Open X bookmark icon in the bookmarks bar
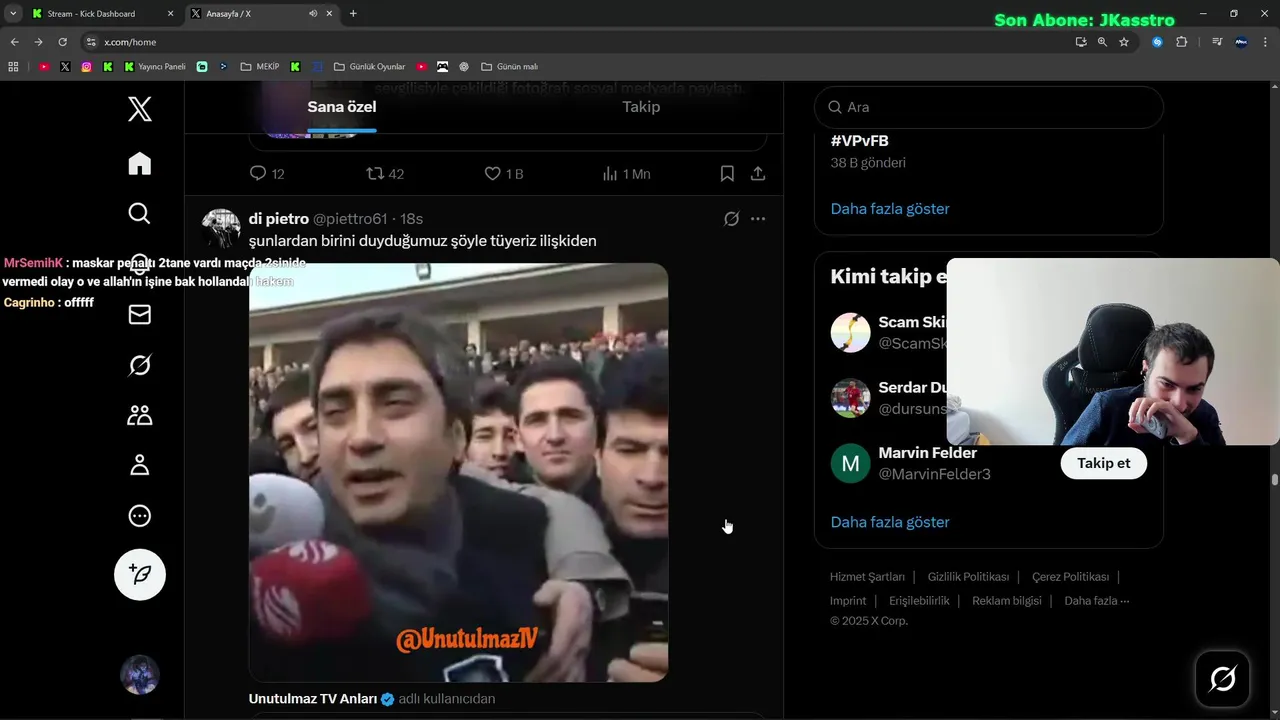 tap(65, 67)
